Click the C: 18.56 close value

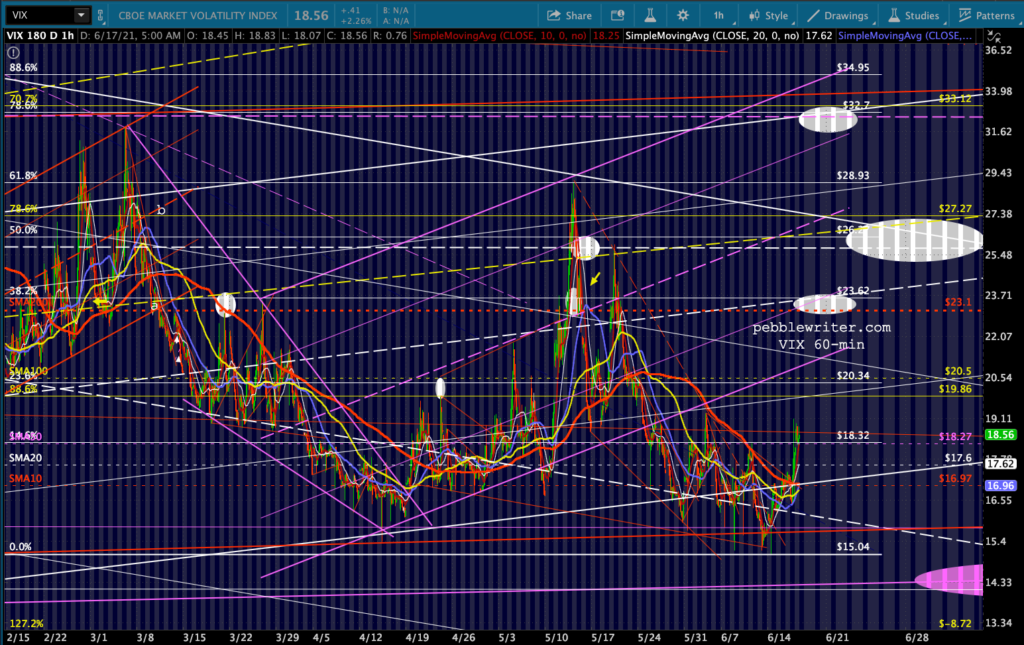(x=345, y=35)
